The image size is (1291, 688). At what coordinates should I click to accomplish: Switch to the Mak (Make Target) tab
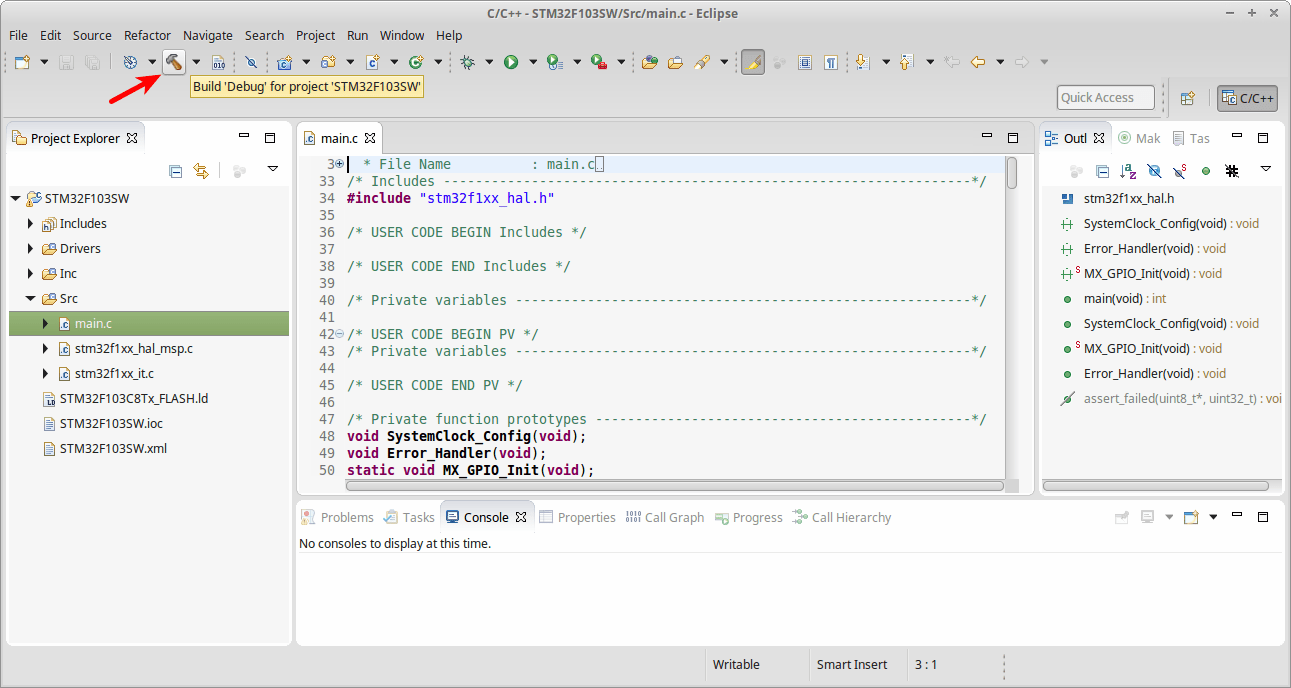pyautogui.click(x=1139, y=138)
